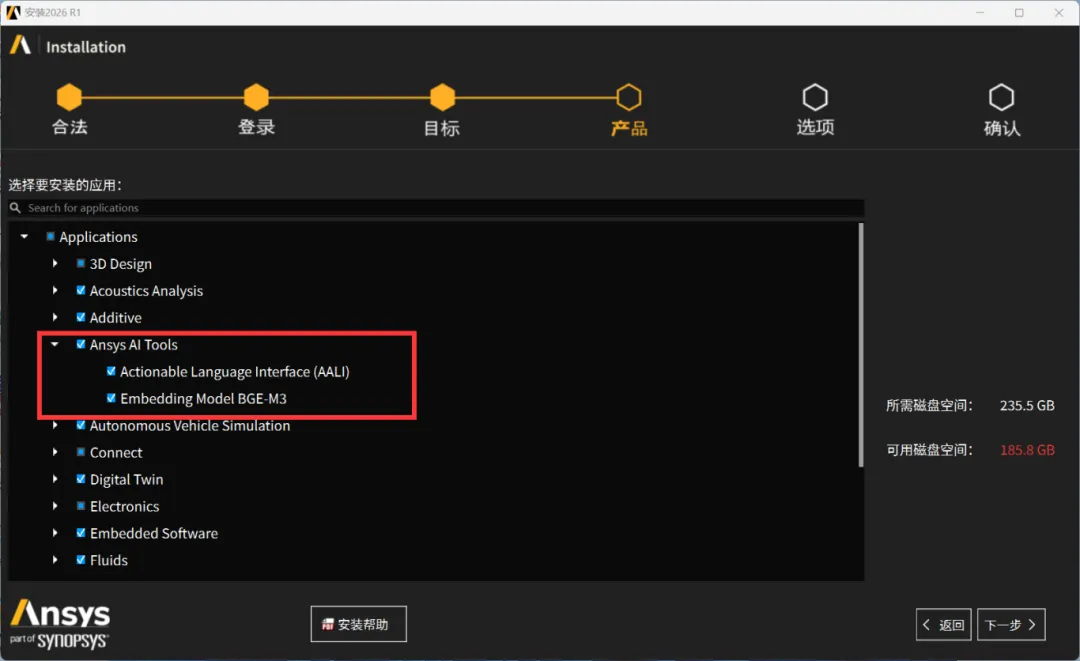
Task: Select the Fluids label
Action: (x=109, y=560)
